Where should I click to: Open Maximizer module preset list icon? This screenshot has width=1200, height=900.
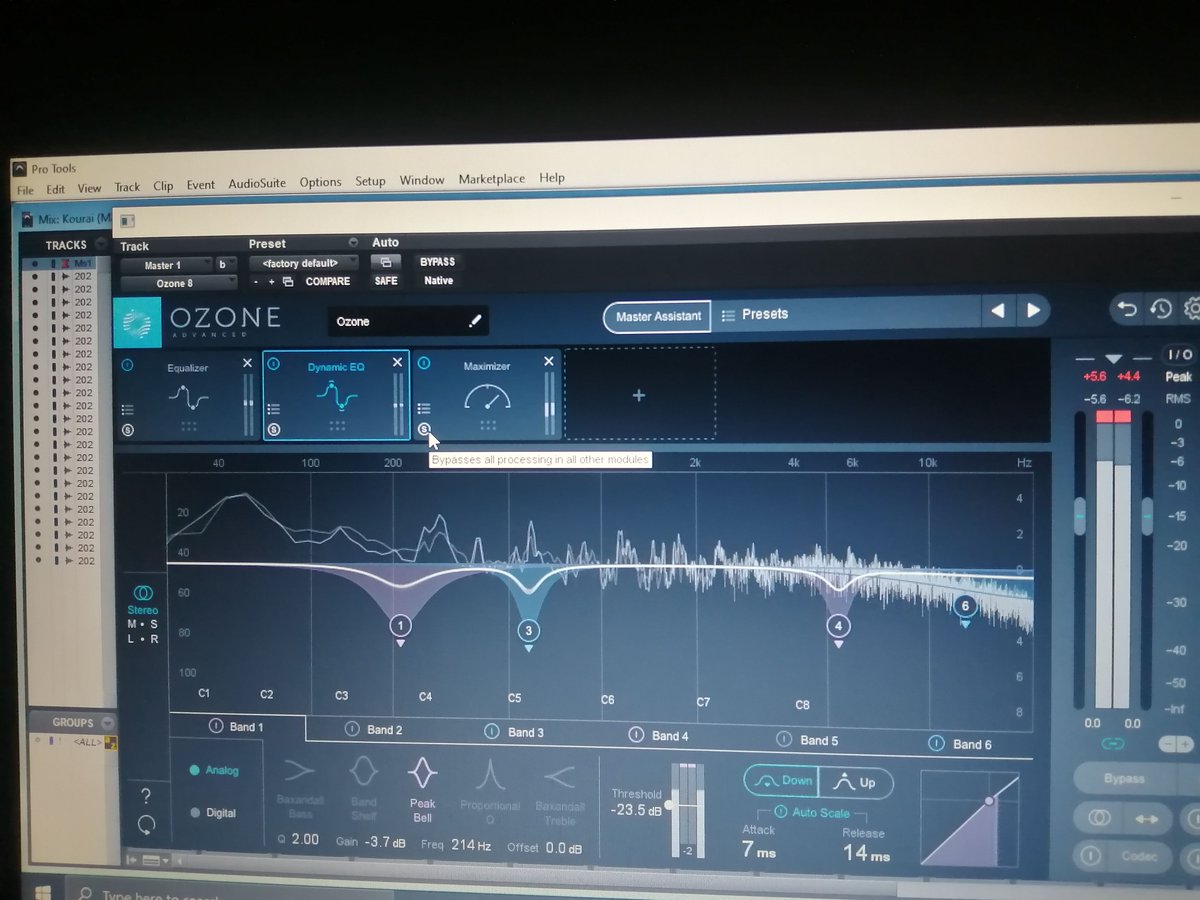[x=424, y=408]
